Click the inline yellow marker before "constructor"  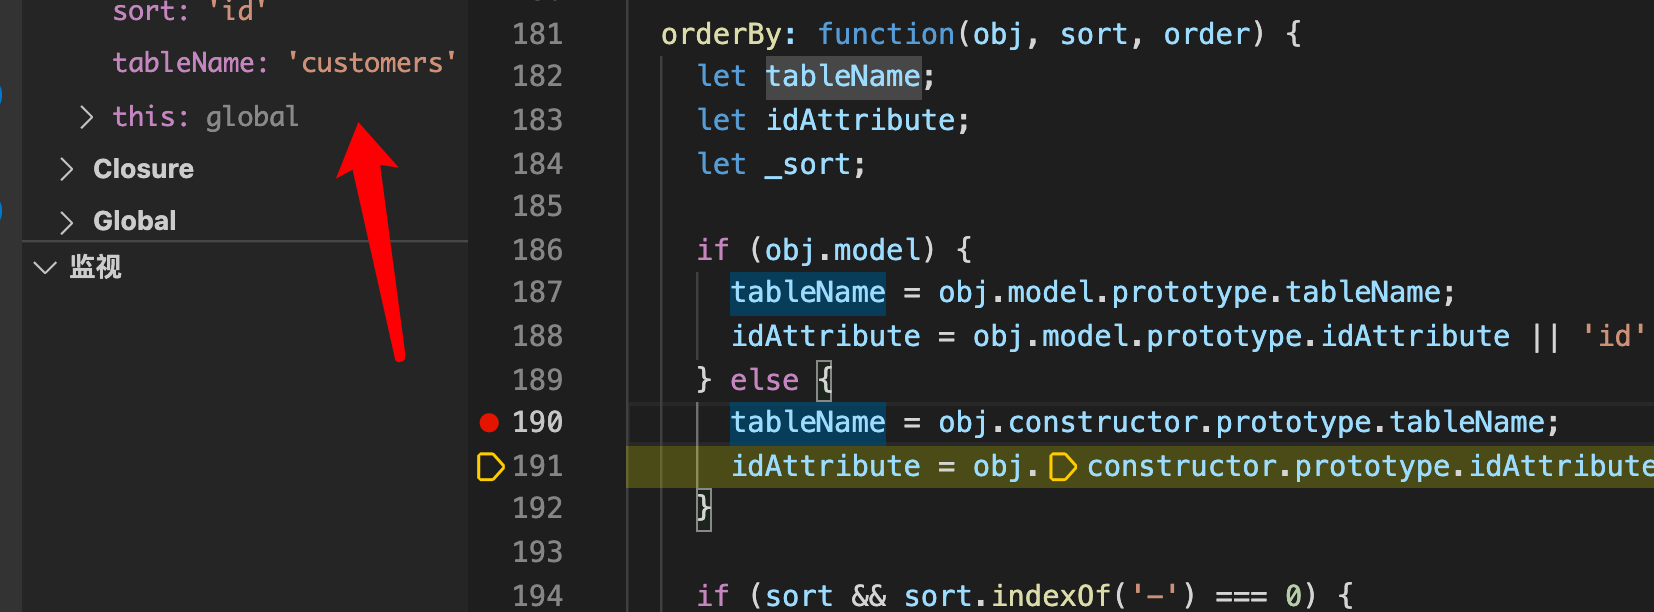[x=1062, y=467]
